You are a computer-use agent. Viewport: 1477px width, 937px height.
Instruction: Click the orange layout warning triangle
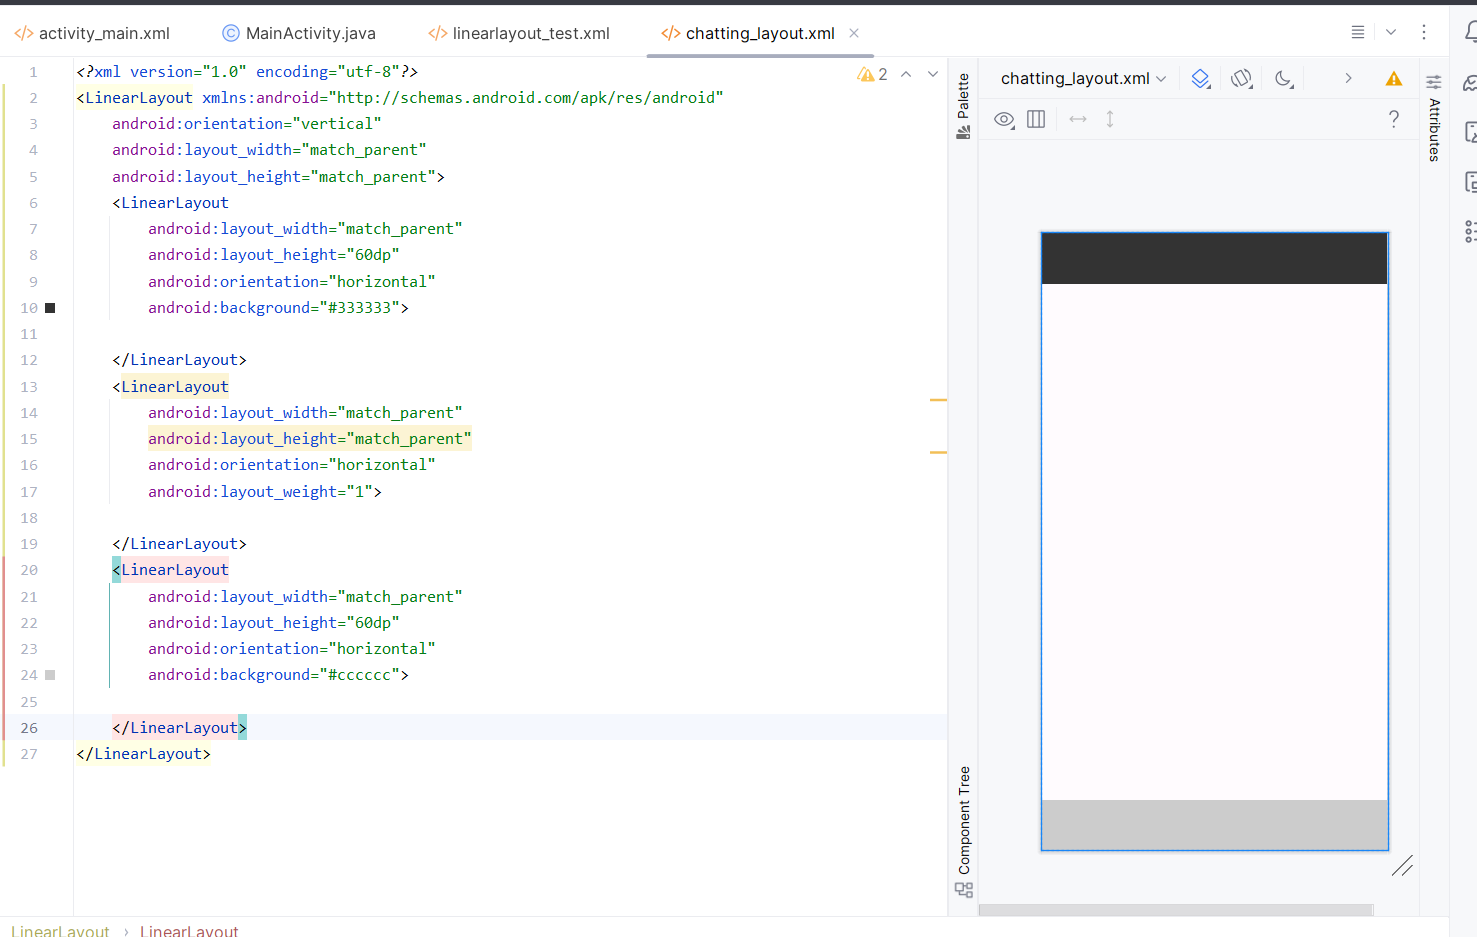(x=1394, y=78)
